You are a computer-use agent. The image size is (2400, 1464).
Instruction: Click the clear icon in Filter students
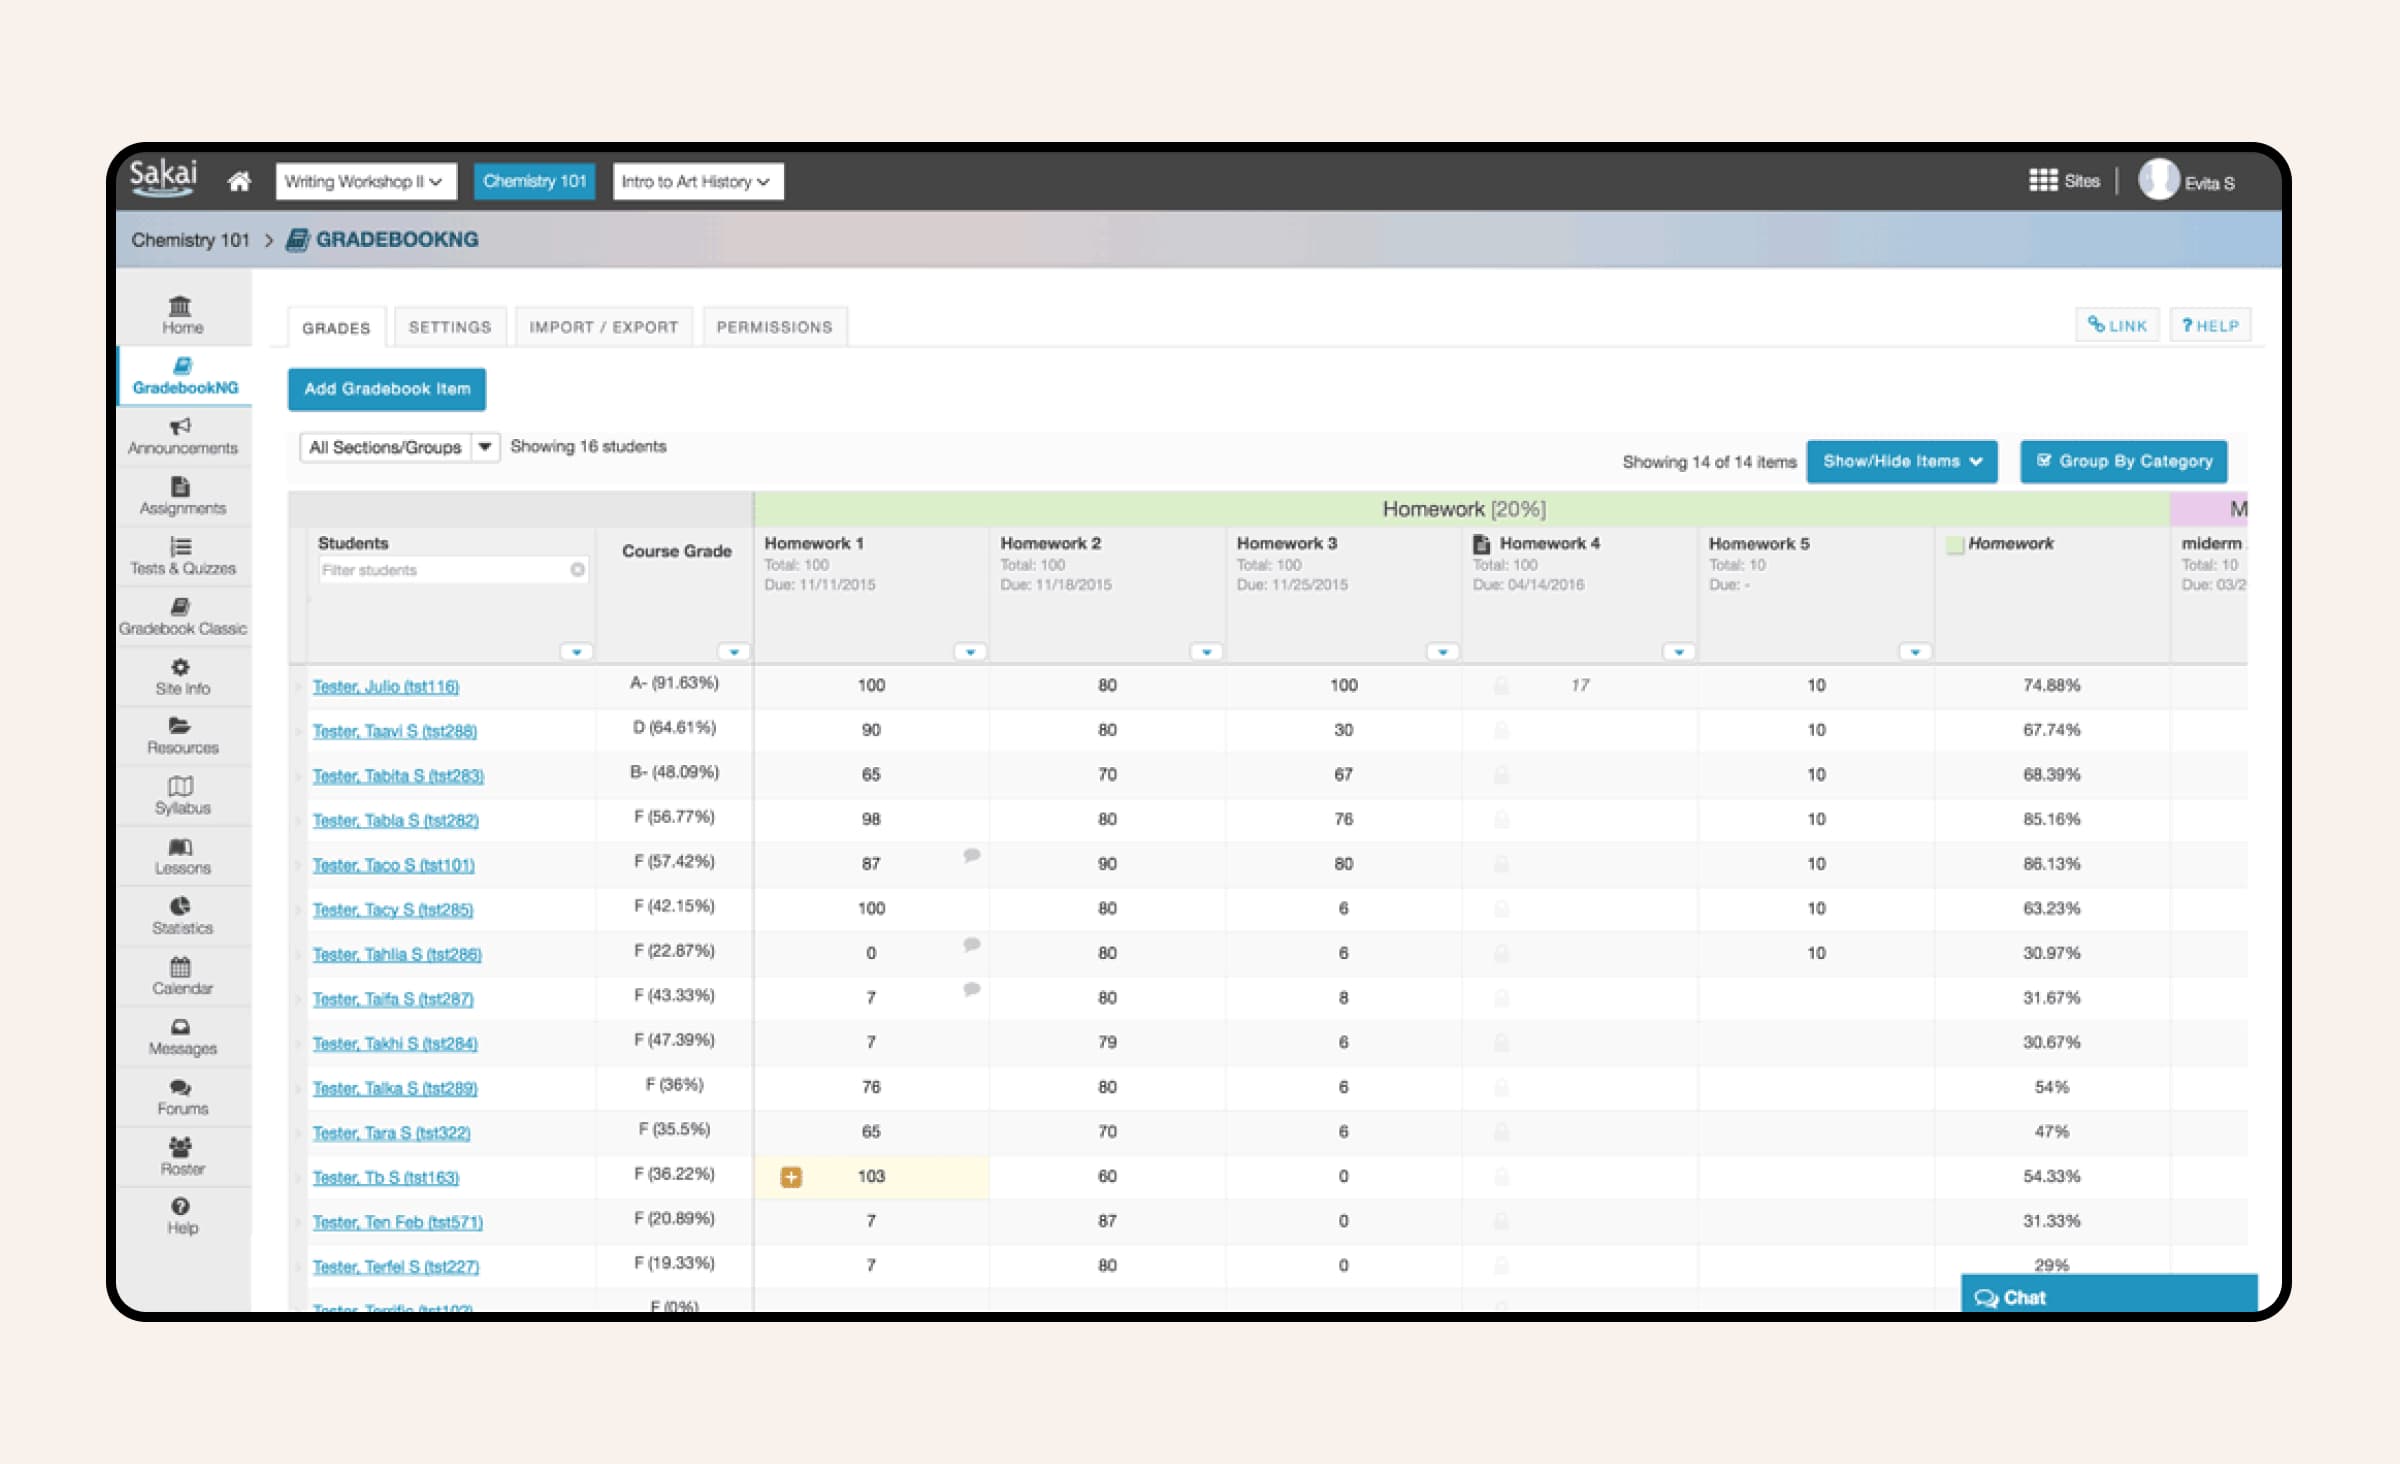click(x=577, y=570)
